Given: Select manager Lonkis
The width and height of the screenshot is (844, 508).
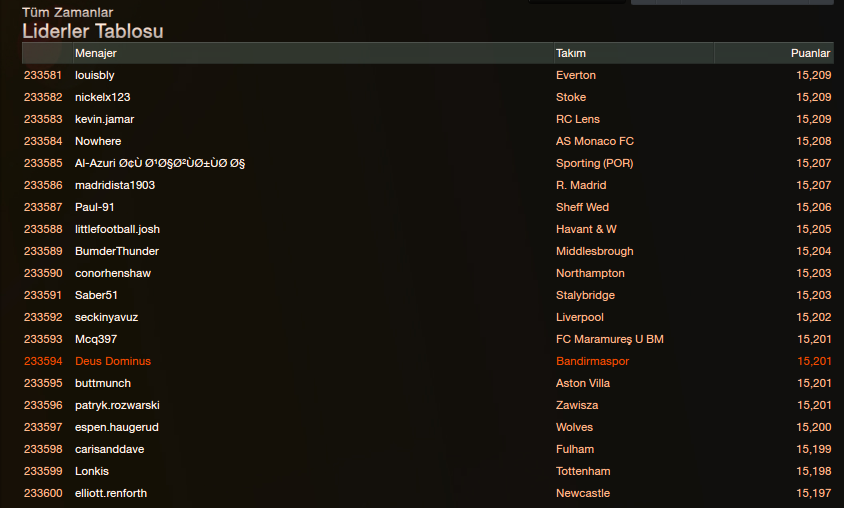Looking at the screenshot, I should tap(92, 471).
